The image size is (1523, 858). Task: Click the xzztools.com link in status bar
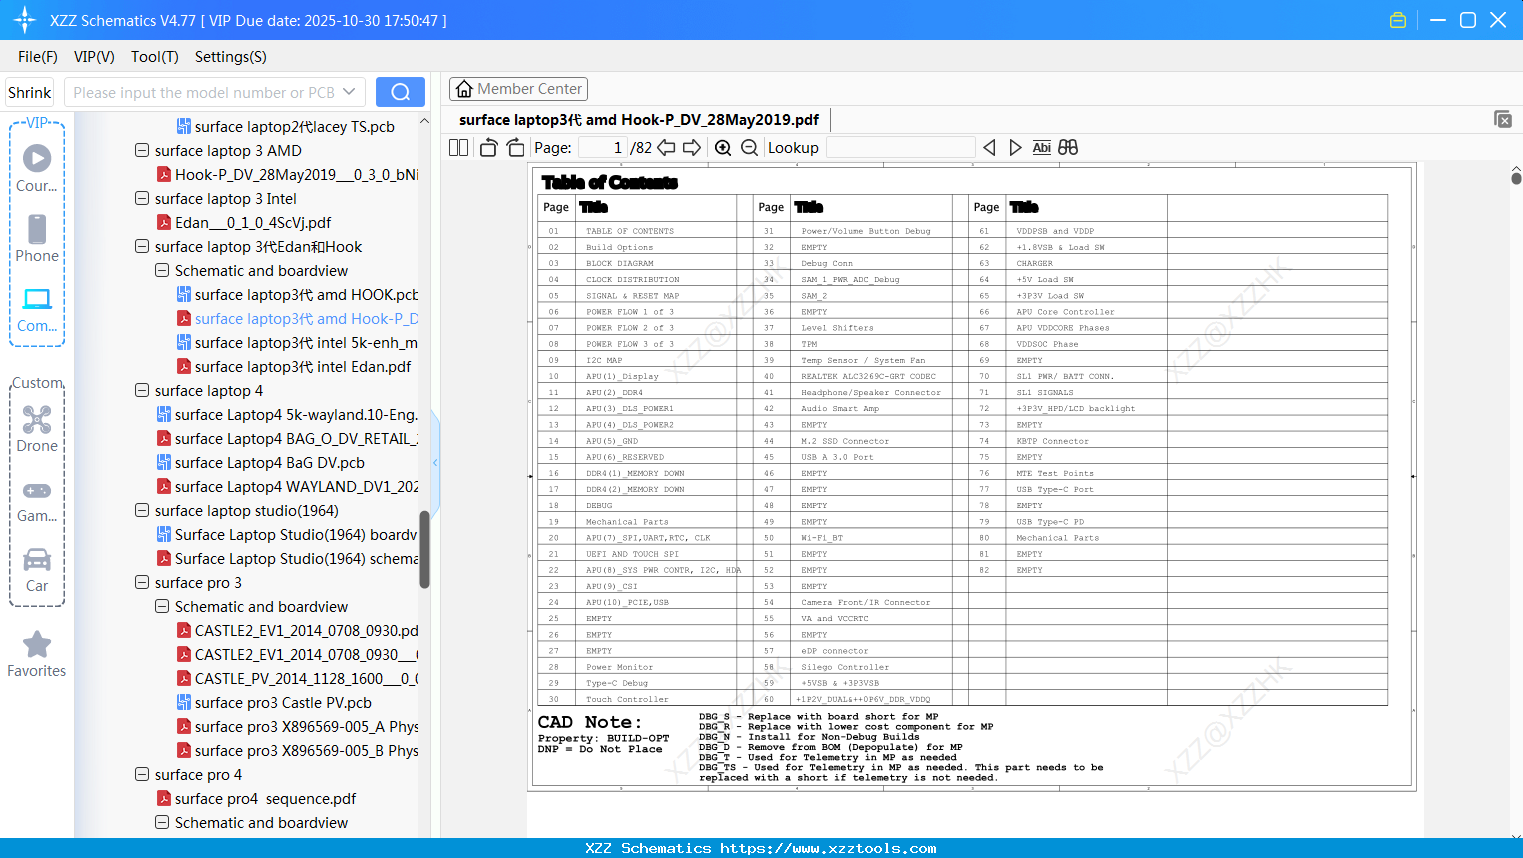coord(828,848)
